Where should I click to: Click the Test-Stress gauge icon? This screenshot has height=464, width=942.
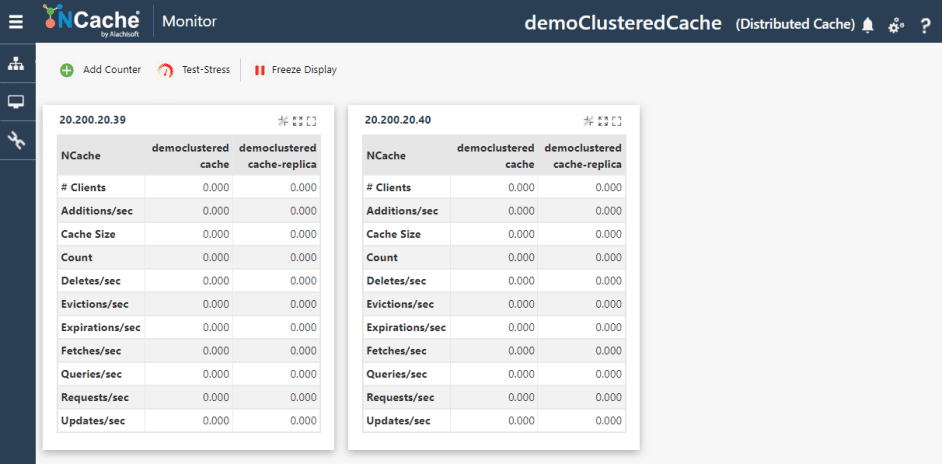[x=165, y=70]
